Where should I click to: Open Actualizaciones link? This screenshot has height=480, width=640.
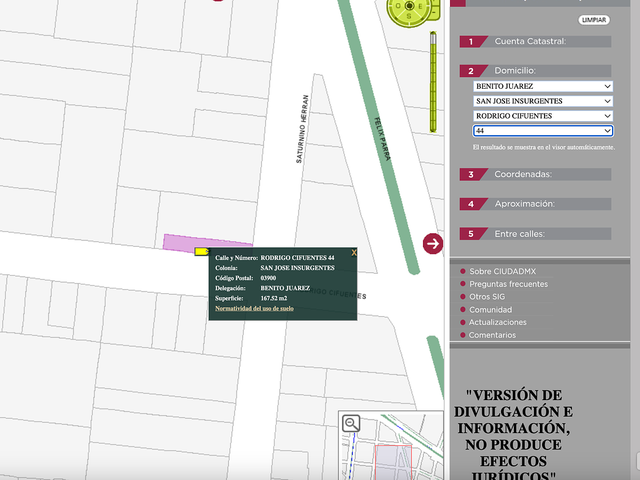pyautogui.click(x=497, y=322)
